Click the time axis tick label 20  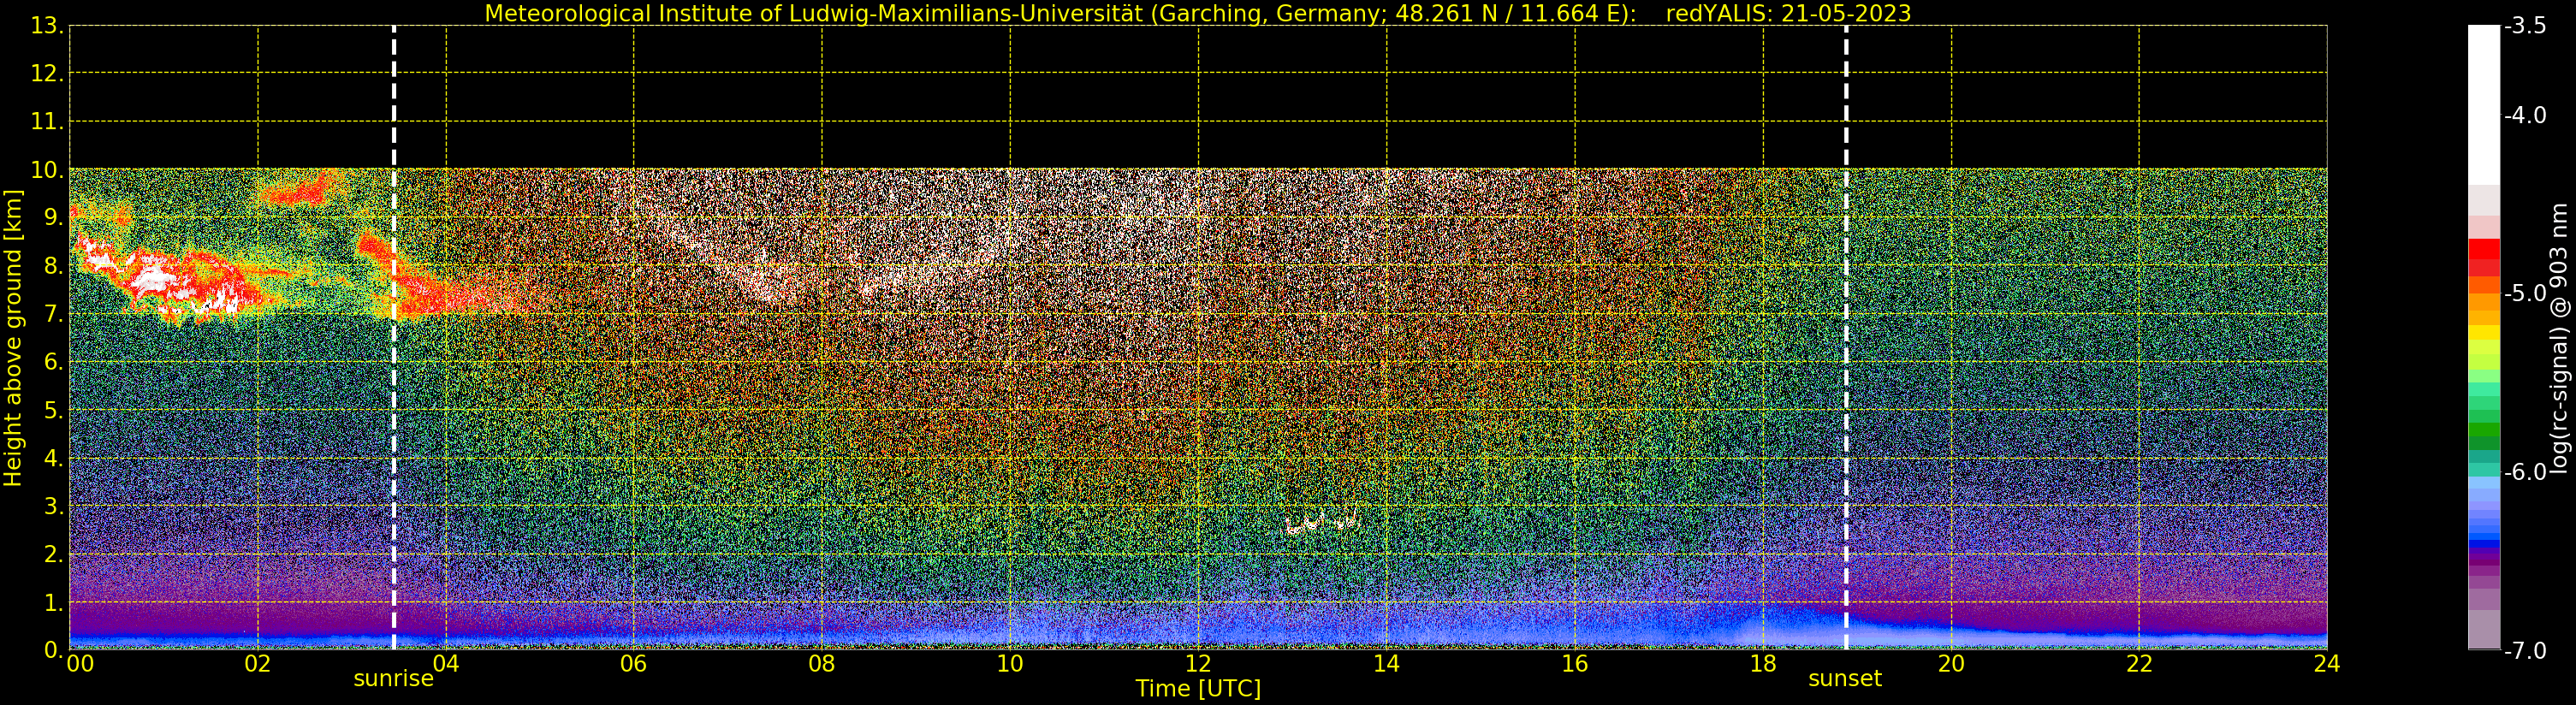[x=1951, y=664]
